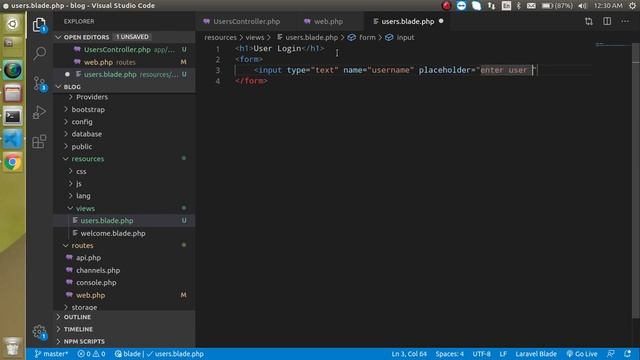Open the Trash in the dock
640x360 pixels.
point(13,347)
